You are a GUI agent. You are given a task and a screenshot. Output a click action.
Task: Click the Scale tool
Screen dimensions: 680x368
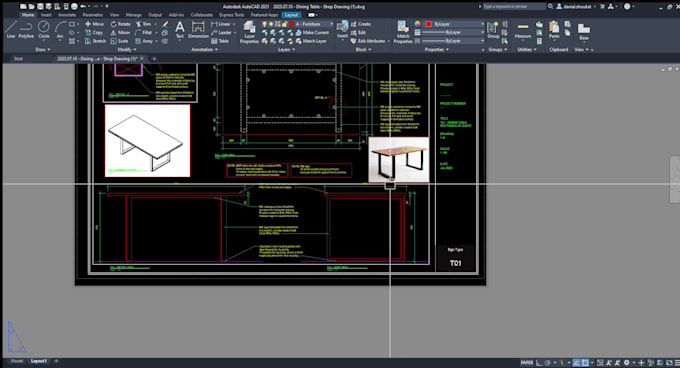click(x=119, y=41)
